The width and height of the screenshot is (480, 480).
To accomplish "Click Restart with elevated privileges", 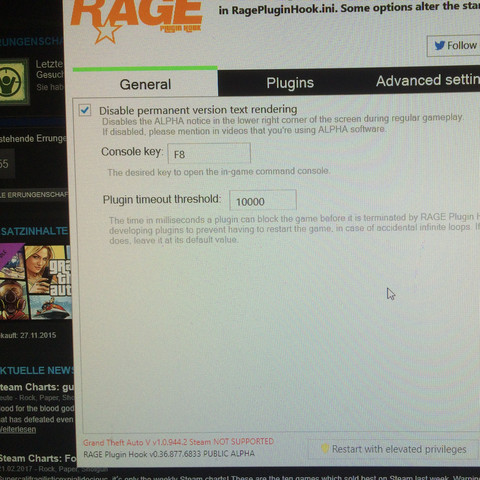I will click(x=393, y=449).
